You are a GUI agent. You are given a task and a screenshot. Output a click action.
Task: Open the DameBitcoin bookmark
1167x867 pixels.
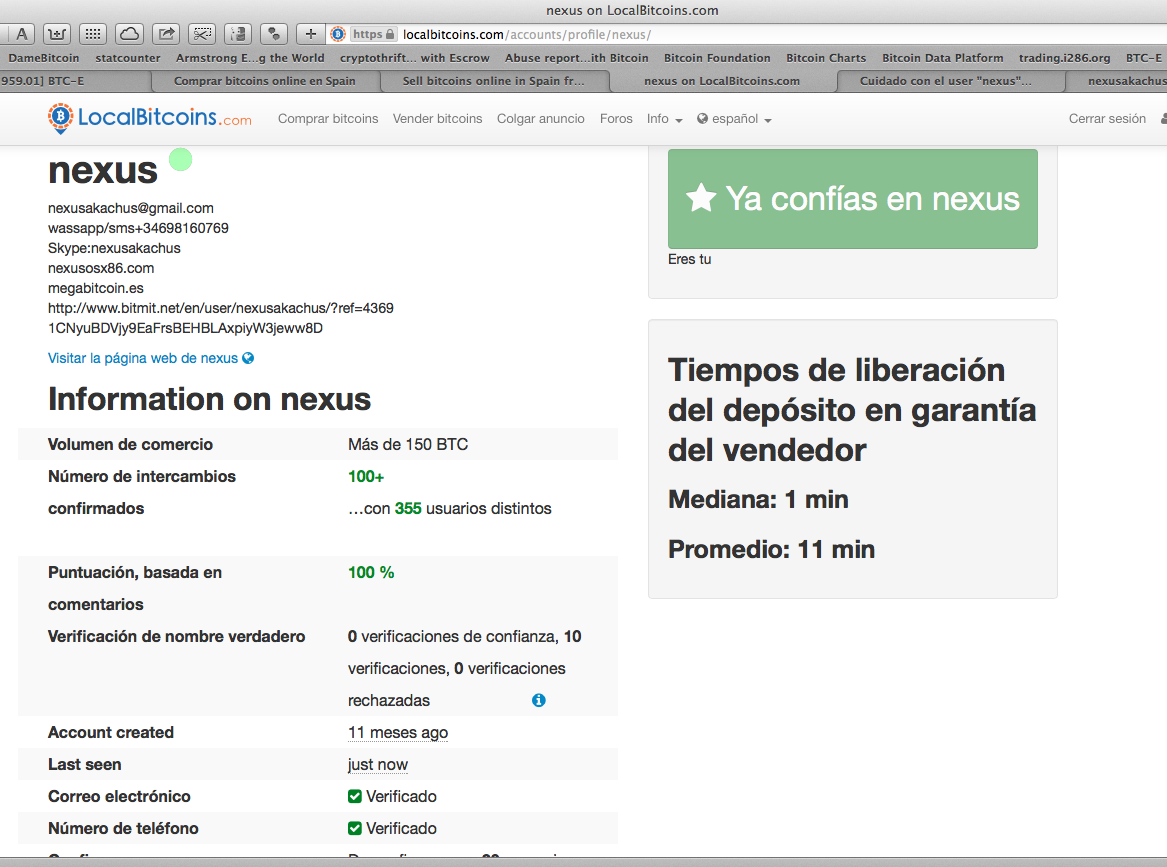pyautogui.click(x=44, y=58)
